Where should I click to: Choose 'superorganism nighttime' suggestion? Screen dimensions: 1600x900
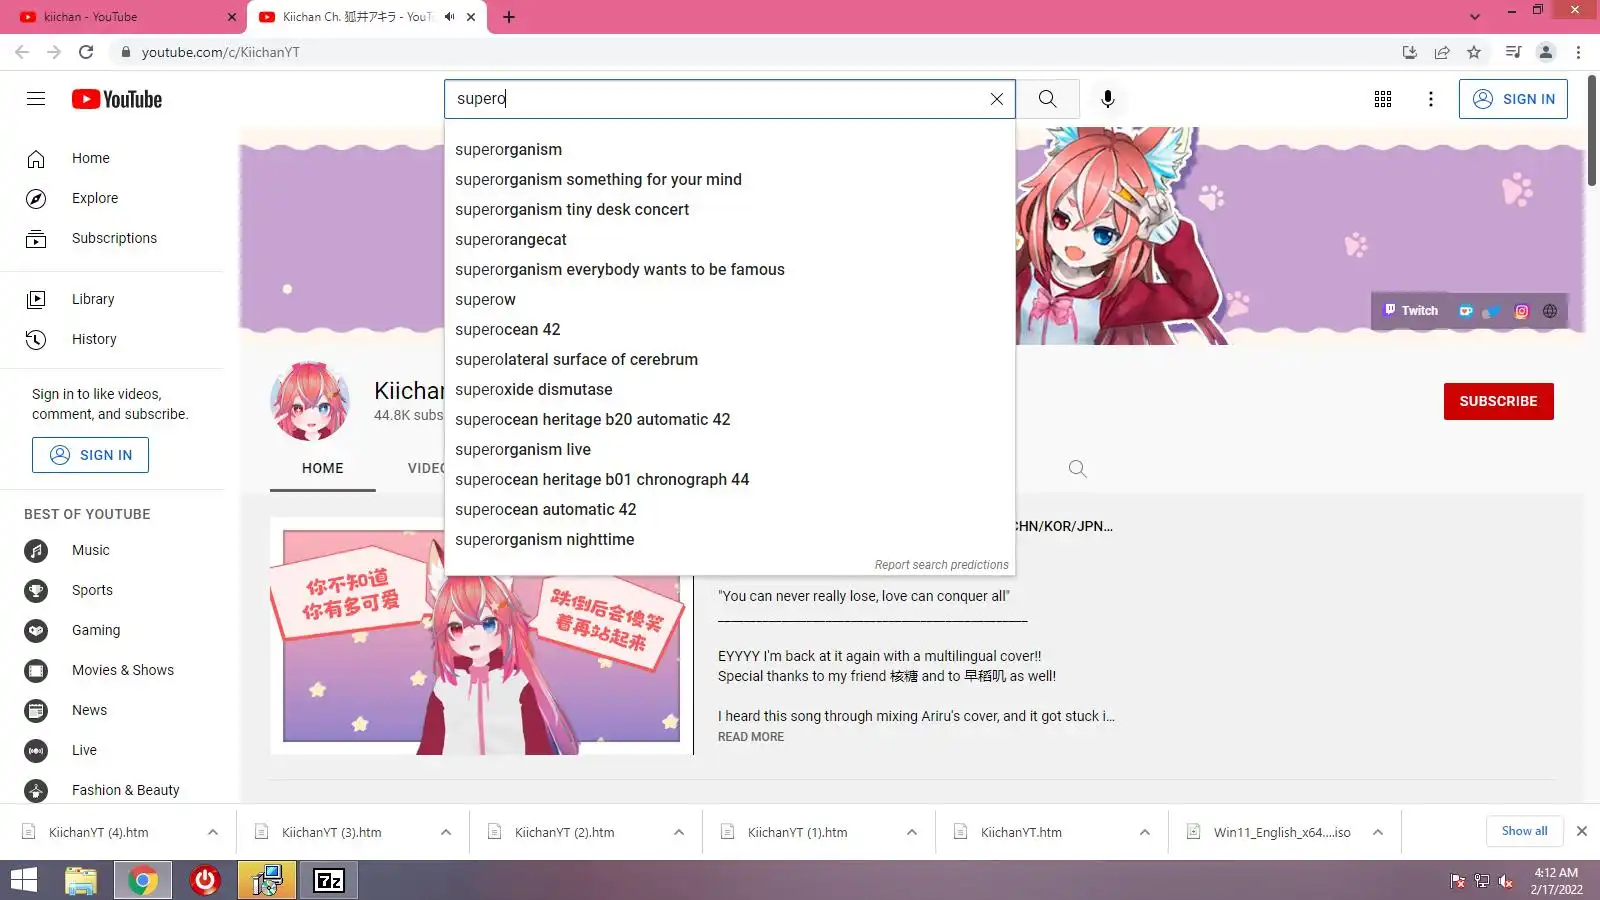click(729, 539)
